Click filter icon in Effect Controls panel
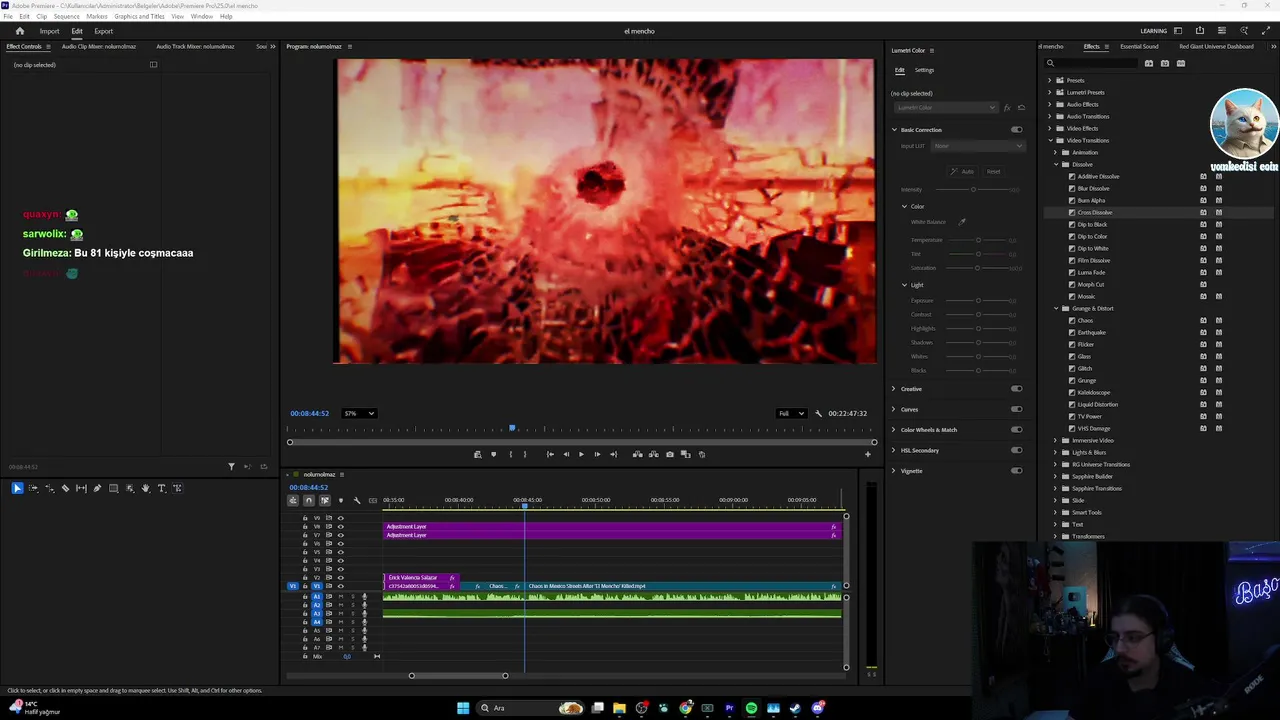The width and height of the screenshot is (1280, 720). click(231, 466)
